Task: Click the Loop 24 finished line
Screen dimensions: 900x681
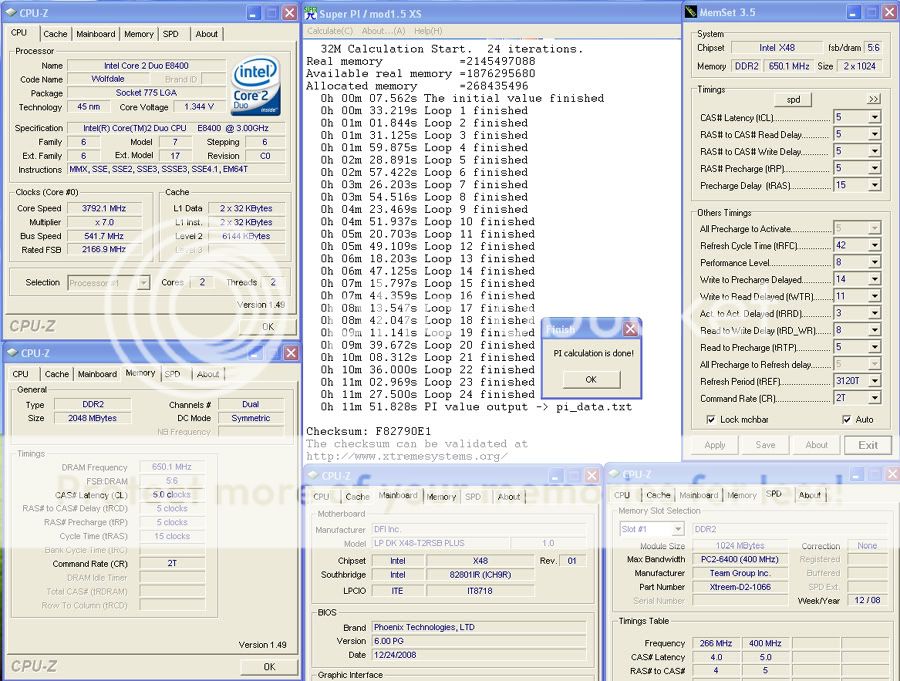Action: 428,394
